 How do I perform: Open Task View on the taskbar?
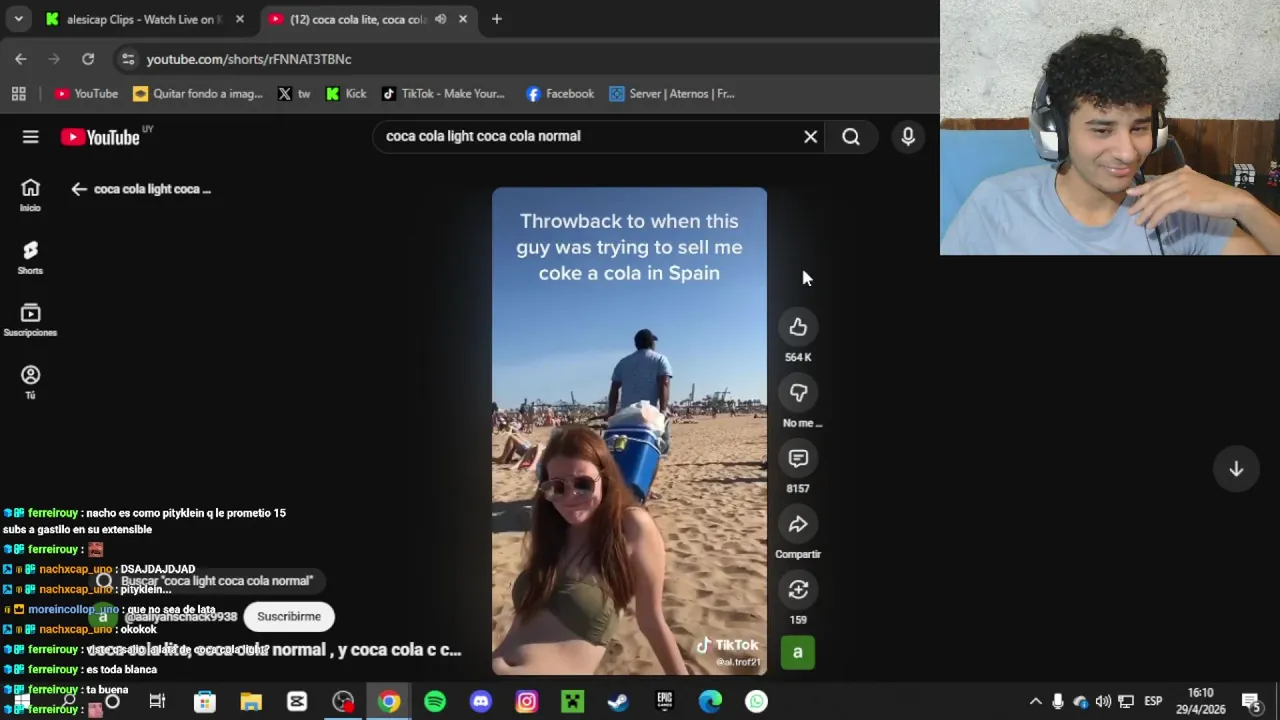(x=157, y=702)
